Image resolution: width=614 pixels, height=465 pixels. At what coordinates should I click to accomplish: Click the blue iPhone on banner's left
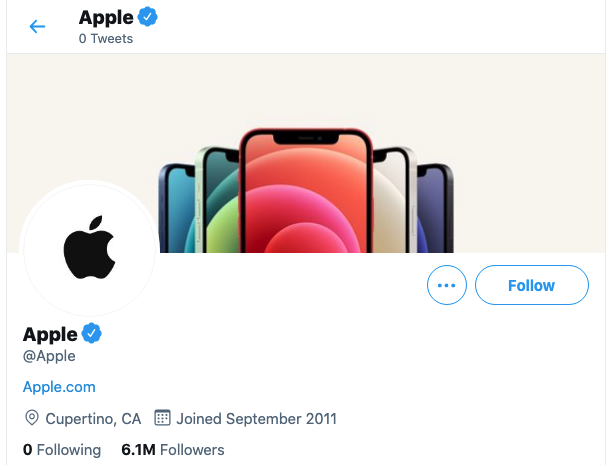click(177, 210)
